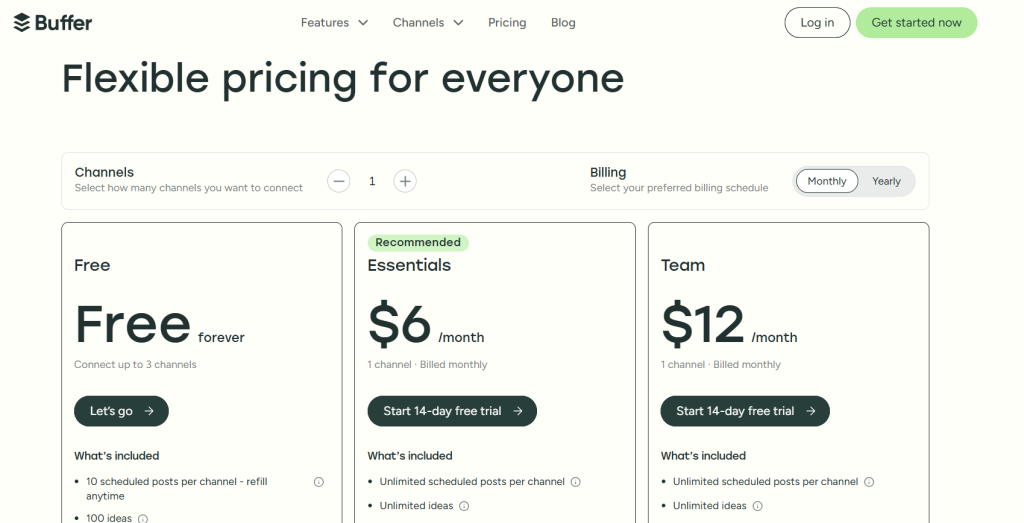Viewport: 1024px width, 523px height.
Task: Click 'Free forever' price text
Action: point(159,325)
